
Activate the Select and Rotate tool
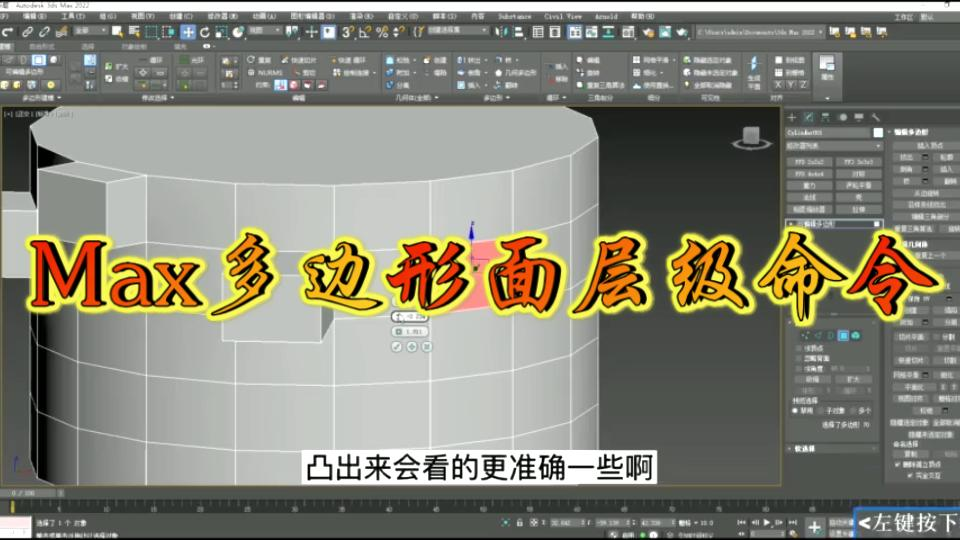(205, 32)
